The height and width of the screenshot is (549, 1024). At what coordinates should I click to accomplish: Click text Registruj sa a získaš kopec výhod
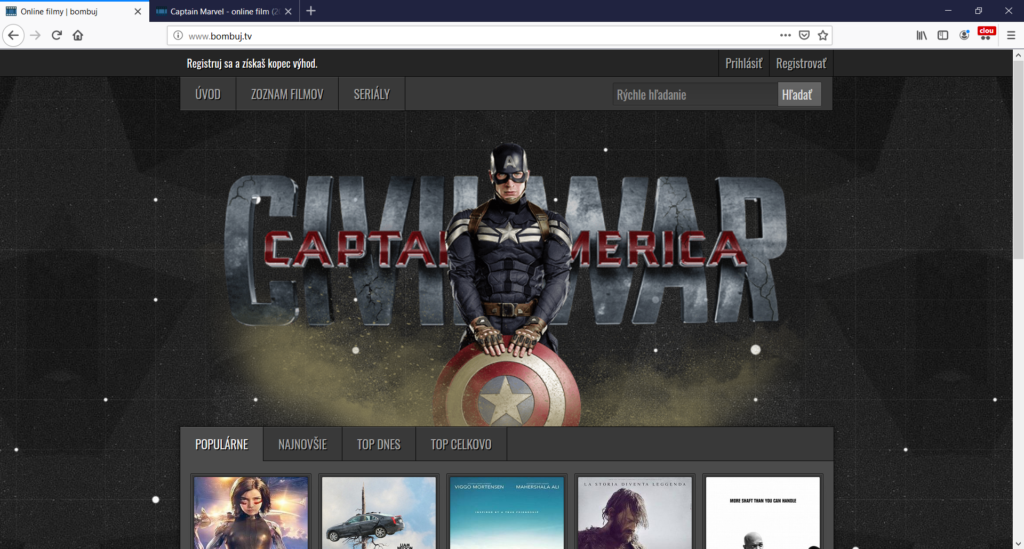coord(252,63)
